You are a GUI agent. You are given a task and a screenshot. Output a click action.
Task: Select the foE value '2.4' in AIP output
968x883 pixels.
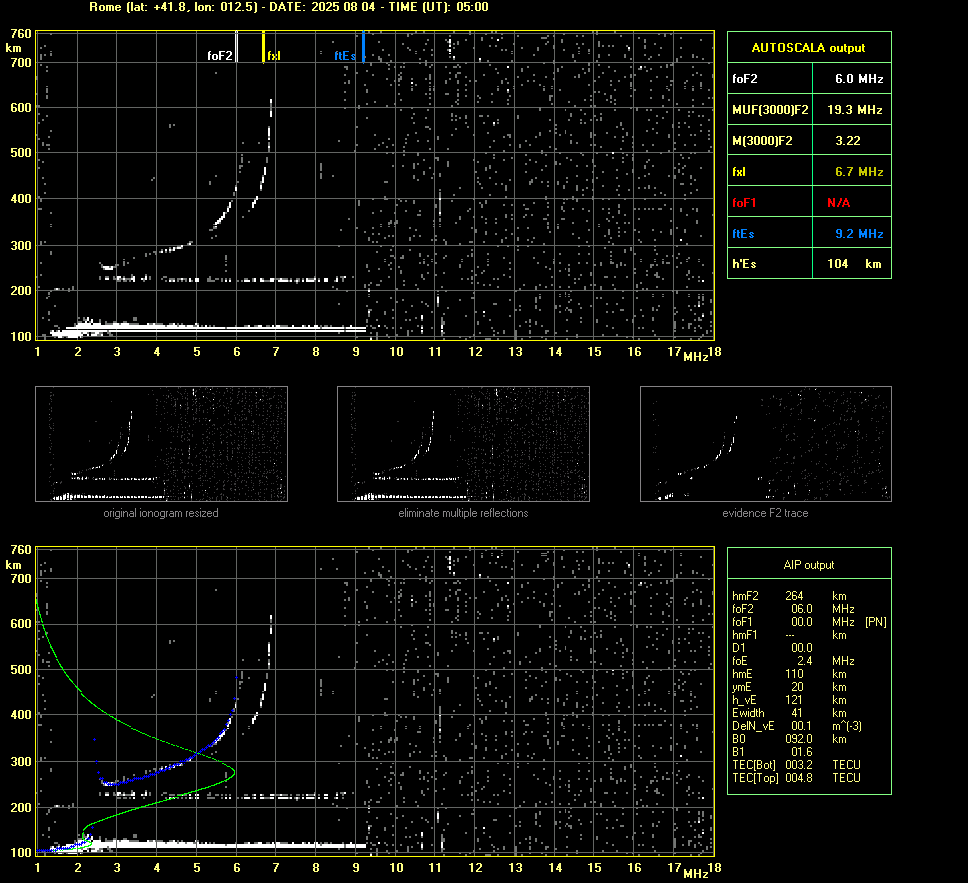(x=804, y=661)
